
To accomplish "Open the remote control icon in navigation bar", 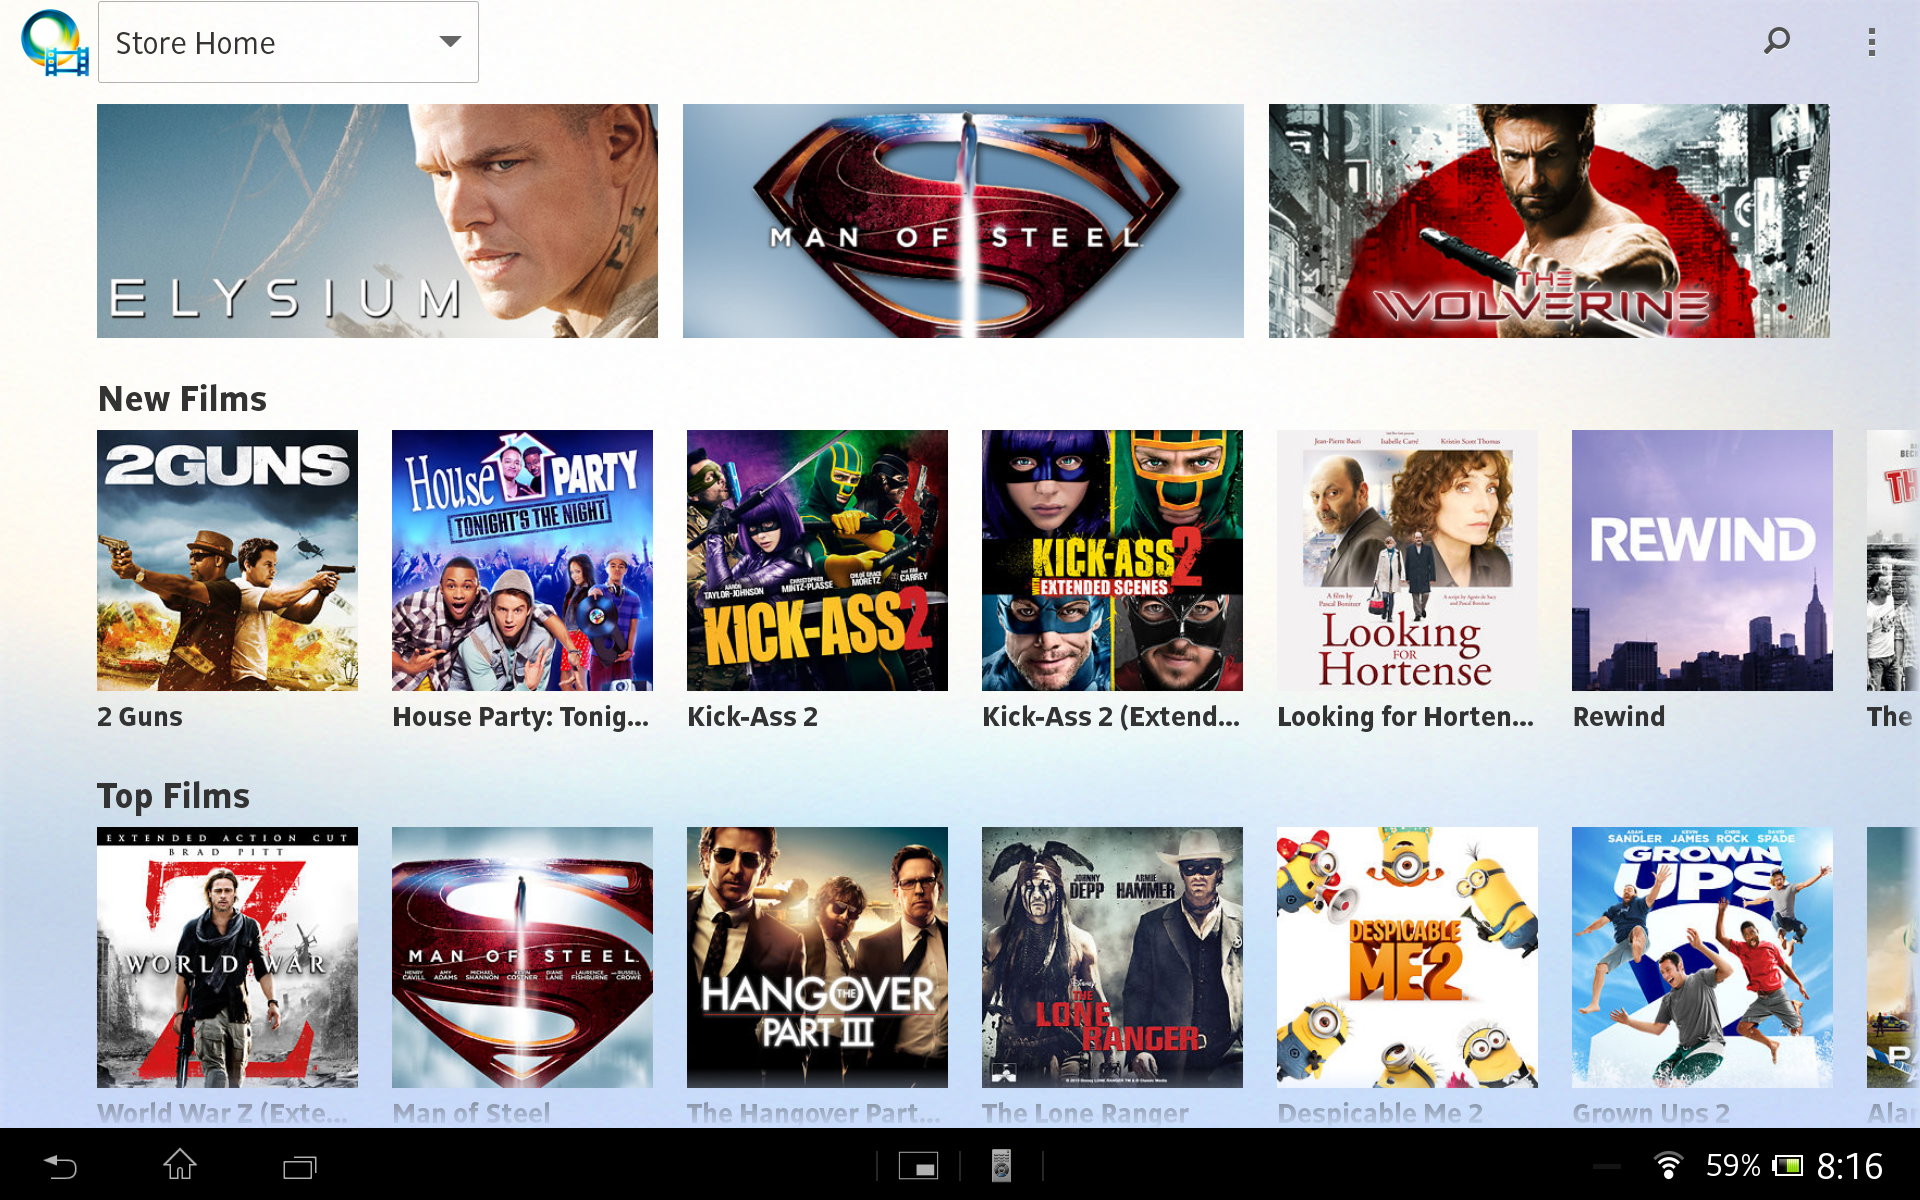I will pos(1001,1166).
